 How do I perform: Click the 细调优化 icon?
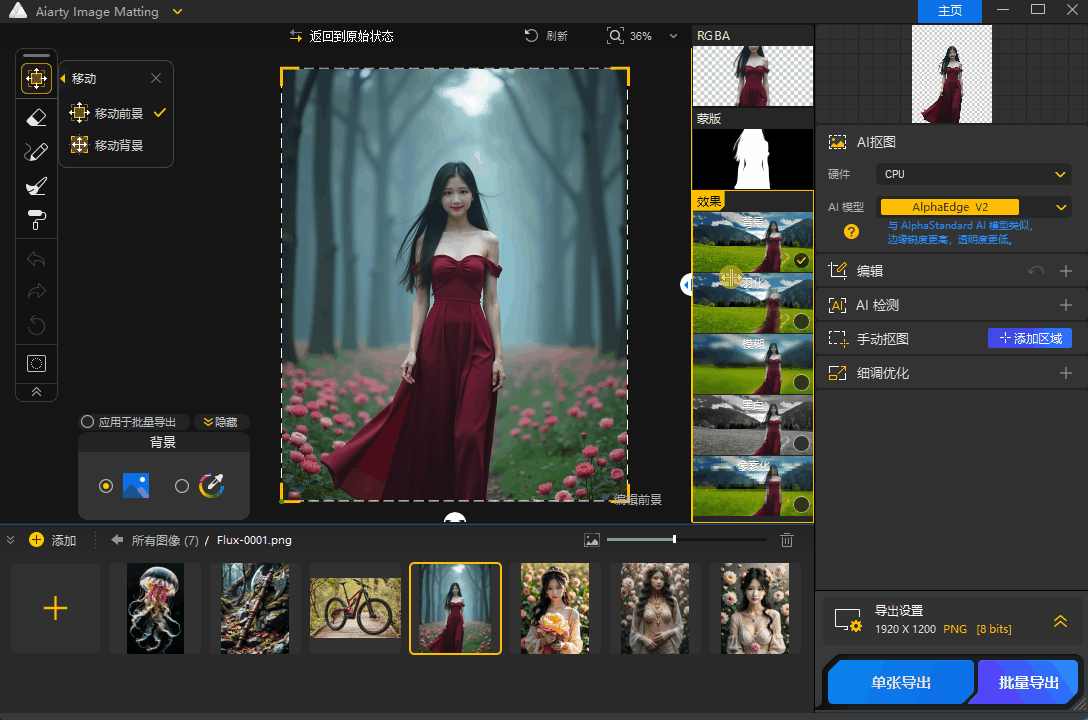[x=838, y=373]
